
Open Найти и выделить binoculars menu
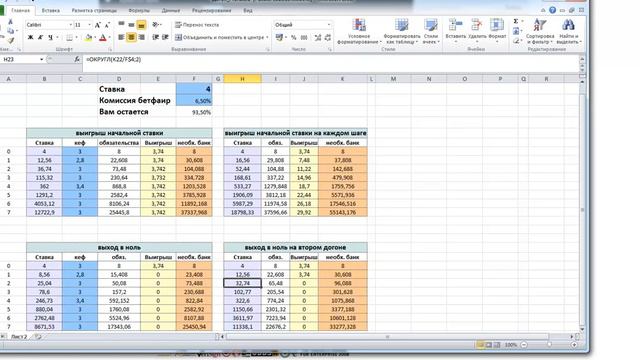coord(568,31)
